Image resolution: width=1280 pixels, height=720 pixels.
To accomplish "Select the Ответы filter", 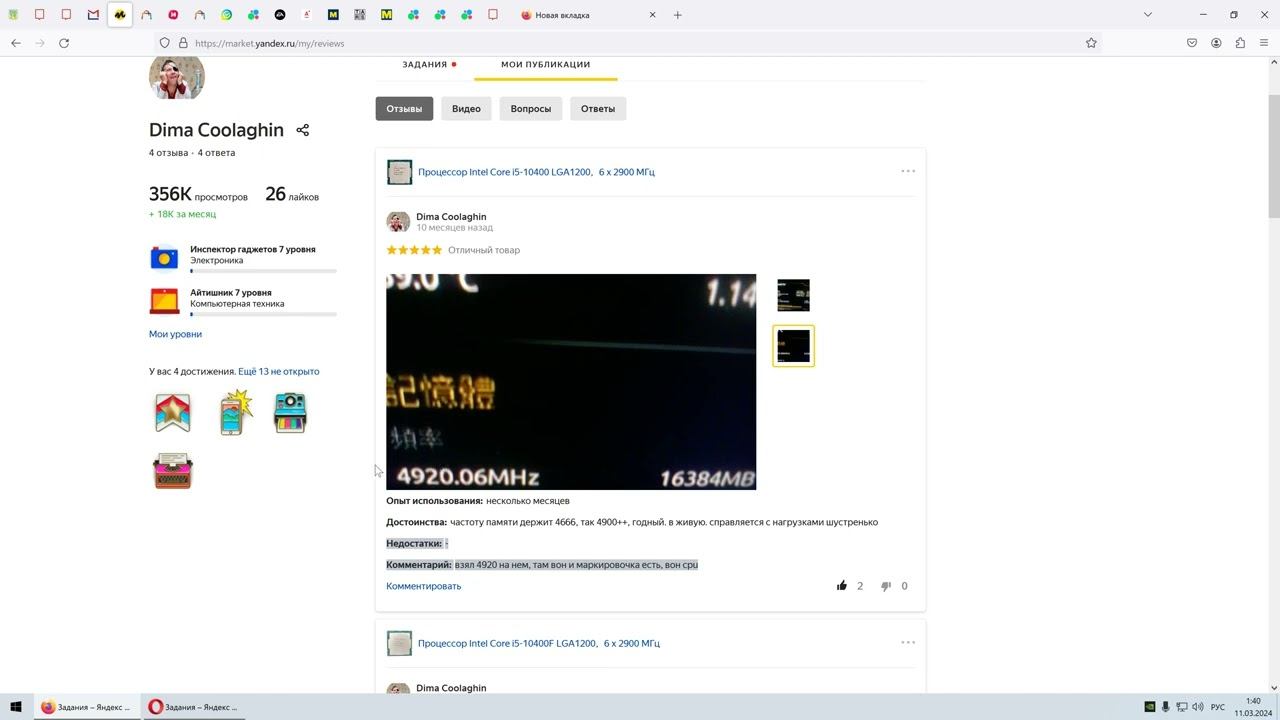I will 598,109.
